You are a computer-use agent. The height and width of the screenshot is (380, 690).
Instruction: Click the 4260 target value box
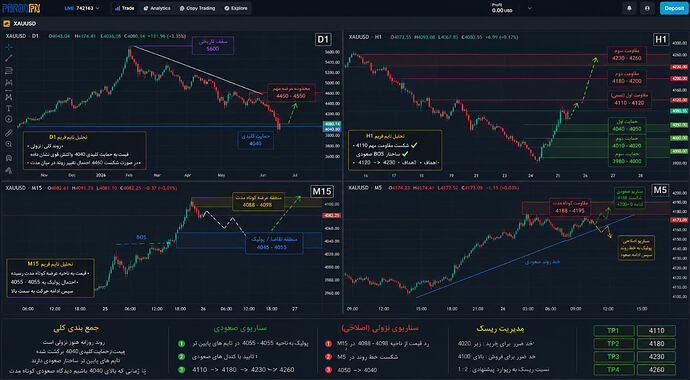coord(656,369)
